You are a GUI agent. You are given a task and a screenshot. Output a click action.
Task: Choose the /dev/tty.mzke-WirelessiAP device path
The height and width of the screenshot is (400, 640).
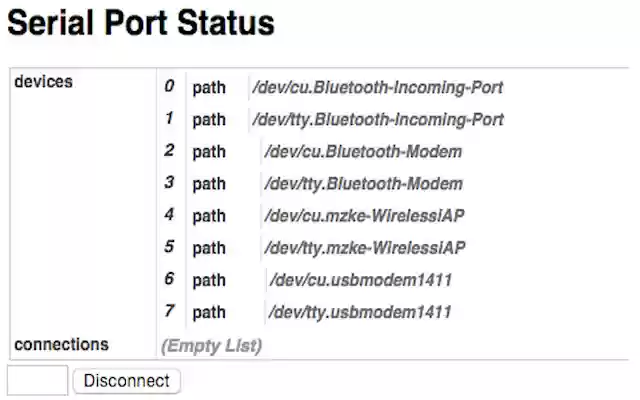click(365, 248)
